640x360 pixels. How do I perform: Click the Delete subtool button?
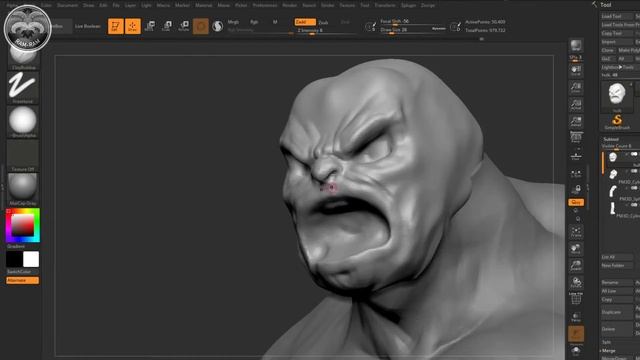616,329
